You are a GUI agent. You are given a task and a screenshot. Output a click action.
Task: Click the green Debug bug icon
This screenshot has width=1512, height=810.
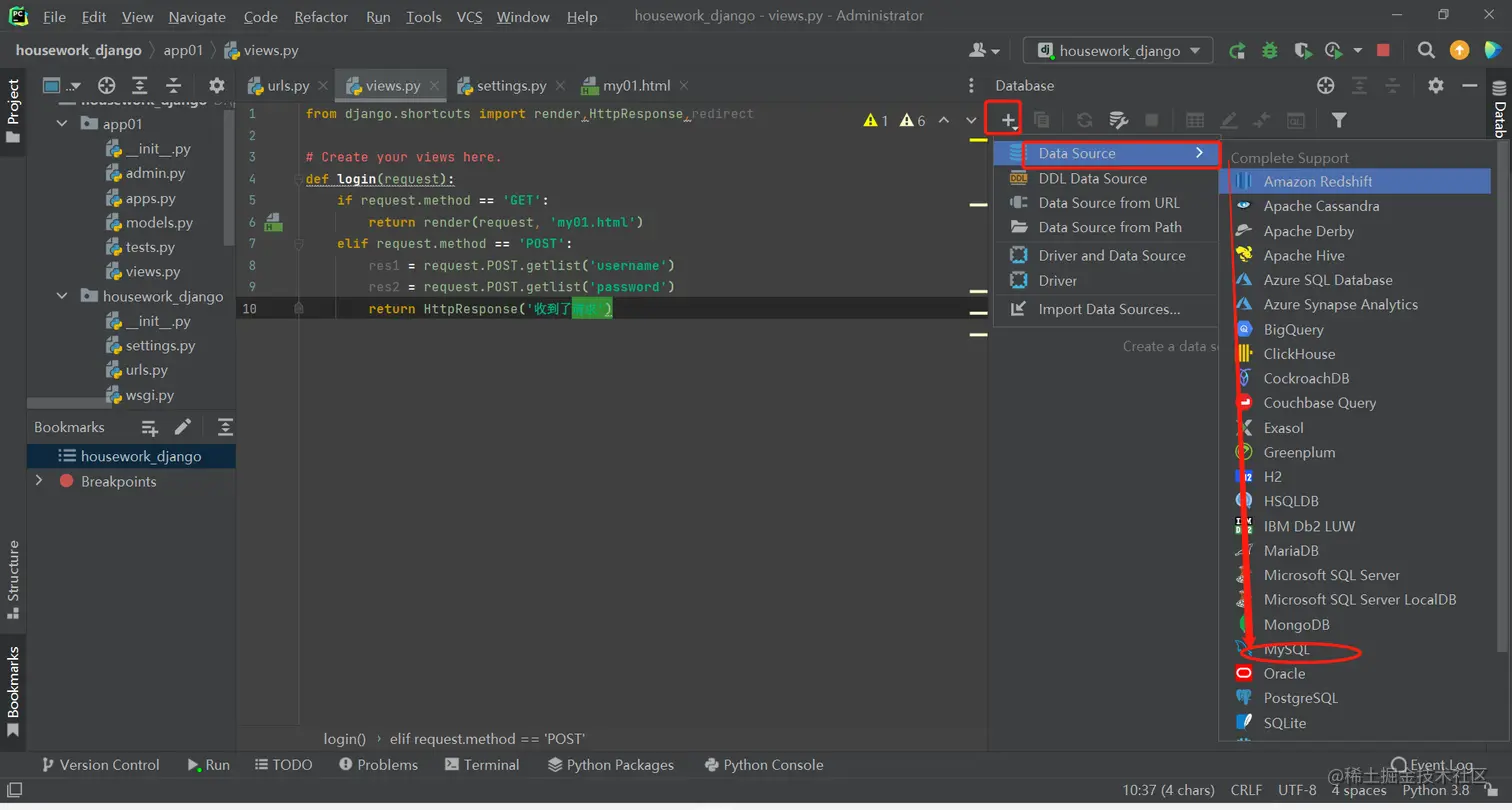click(x=1270, y=50)
